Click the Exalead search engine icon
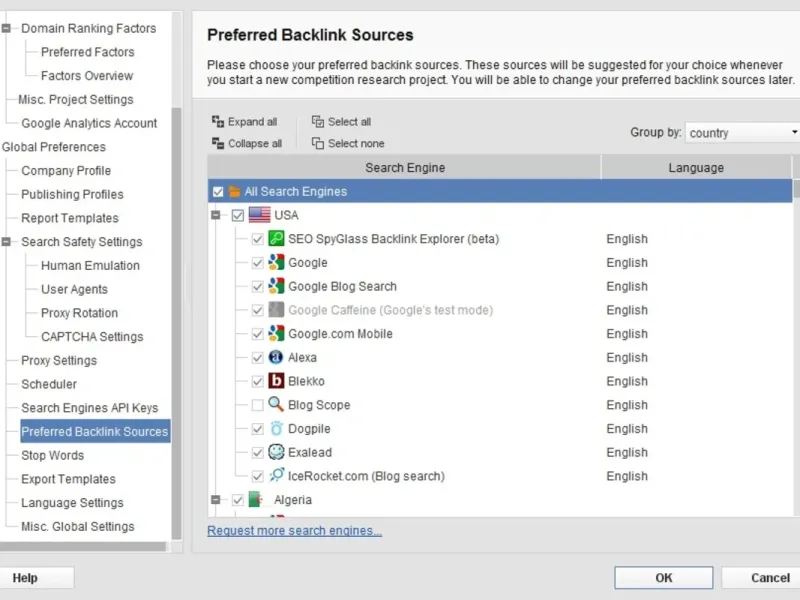 (x=277, y=453)
